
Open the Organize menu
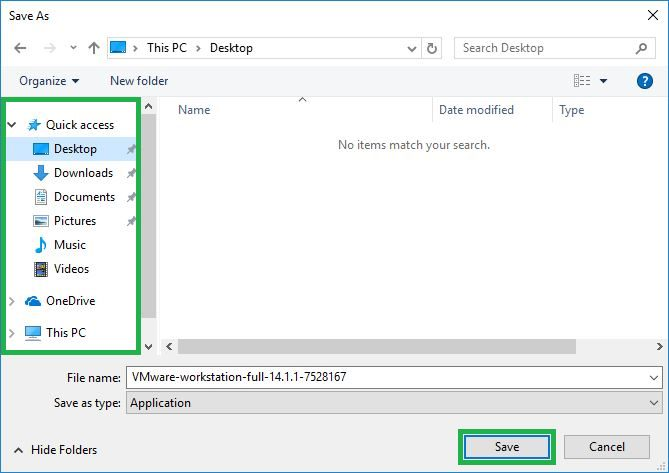49,81
